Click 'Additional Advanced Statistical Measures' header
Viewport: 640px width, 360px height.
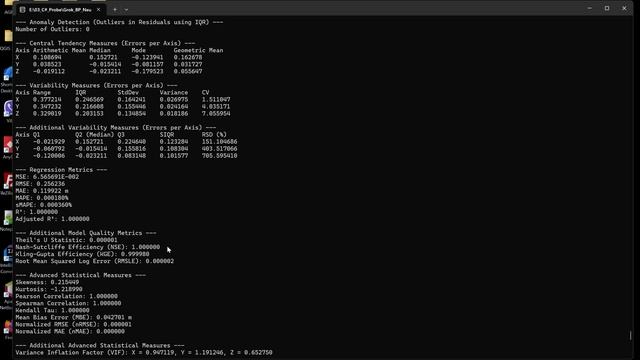pyautogui.click(x=100, y=346)
